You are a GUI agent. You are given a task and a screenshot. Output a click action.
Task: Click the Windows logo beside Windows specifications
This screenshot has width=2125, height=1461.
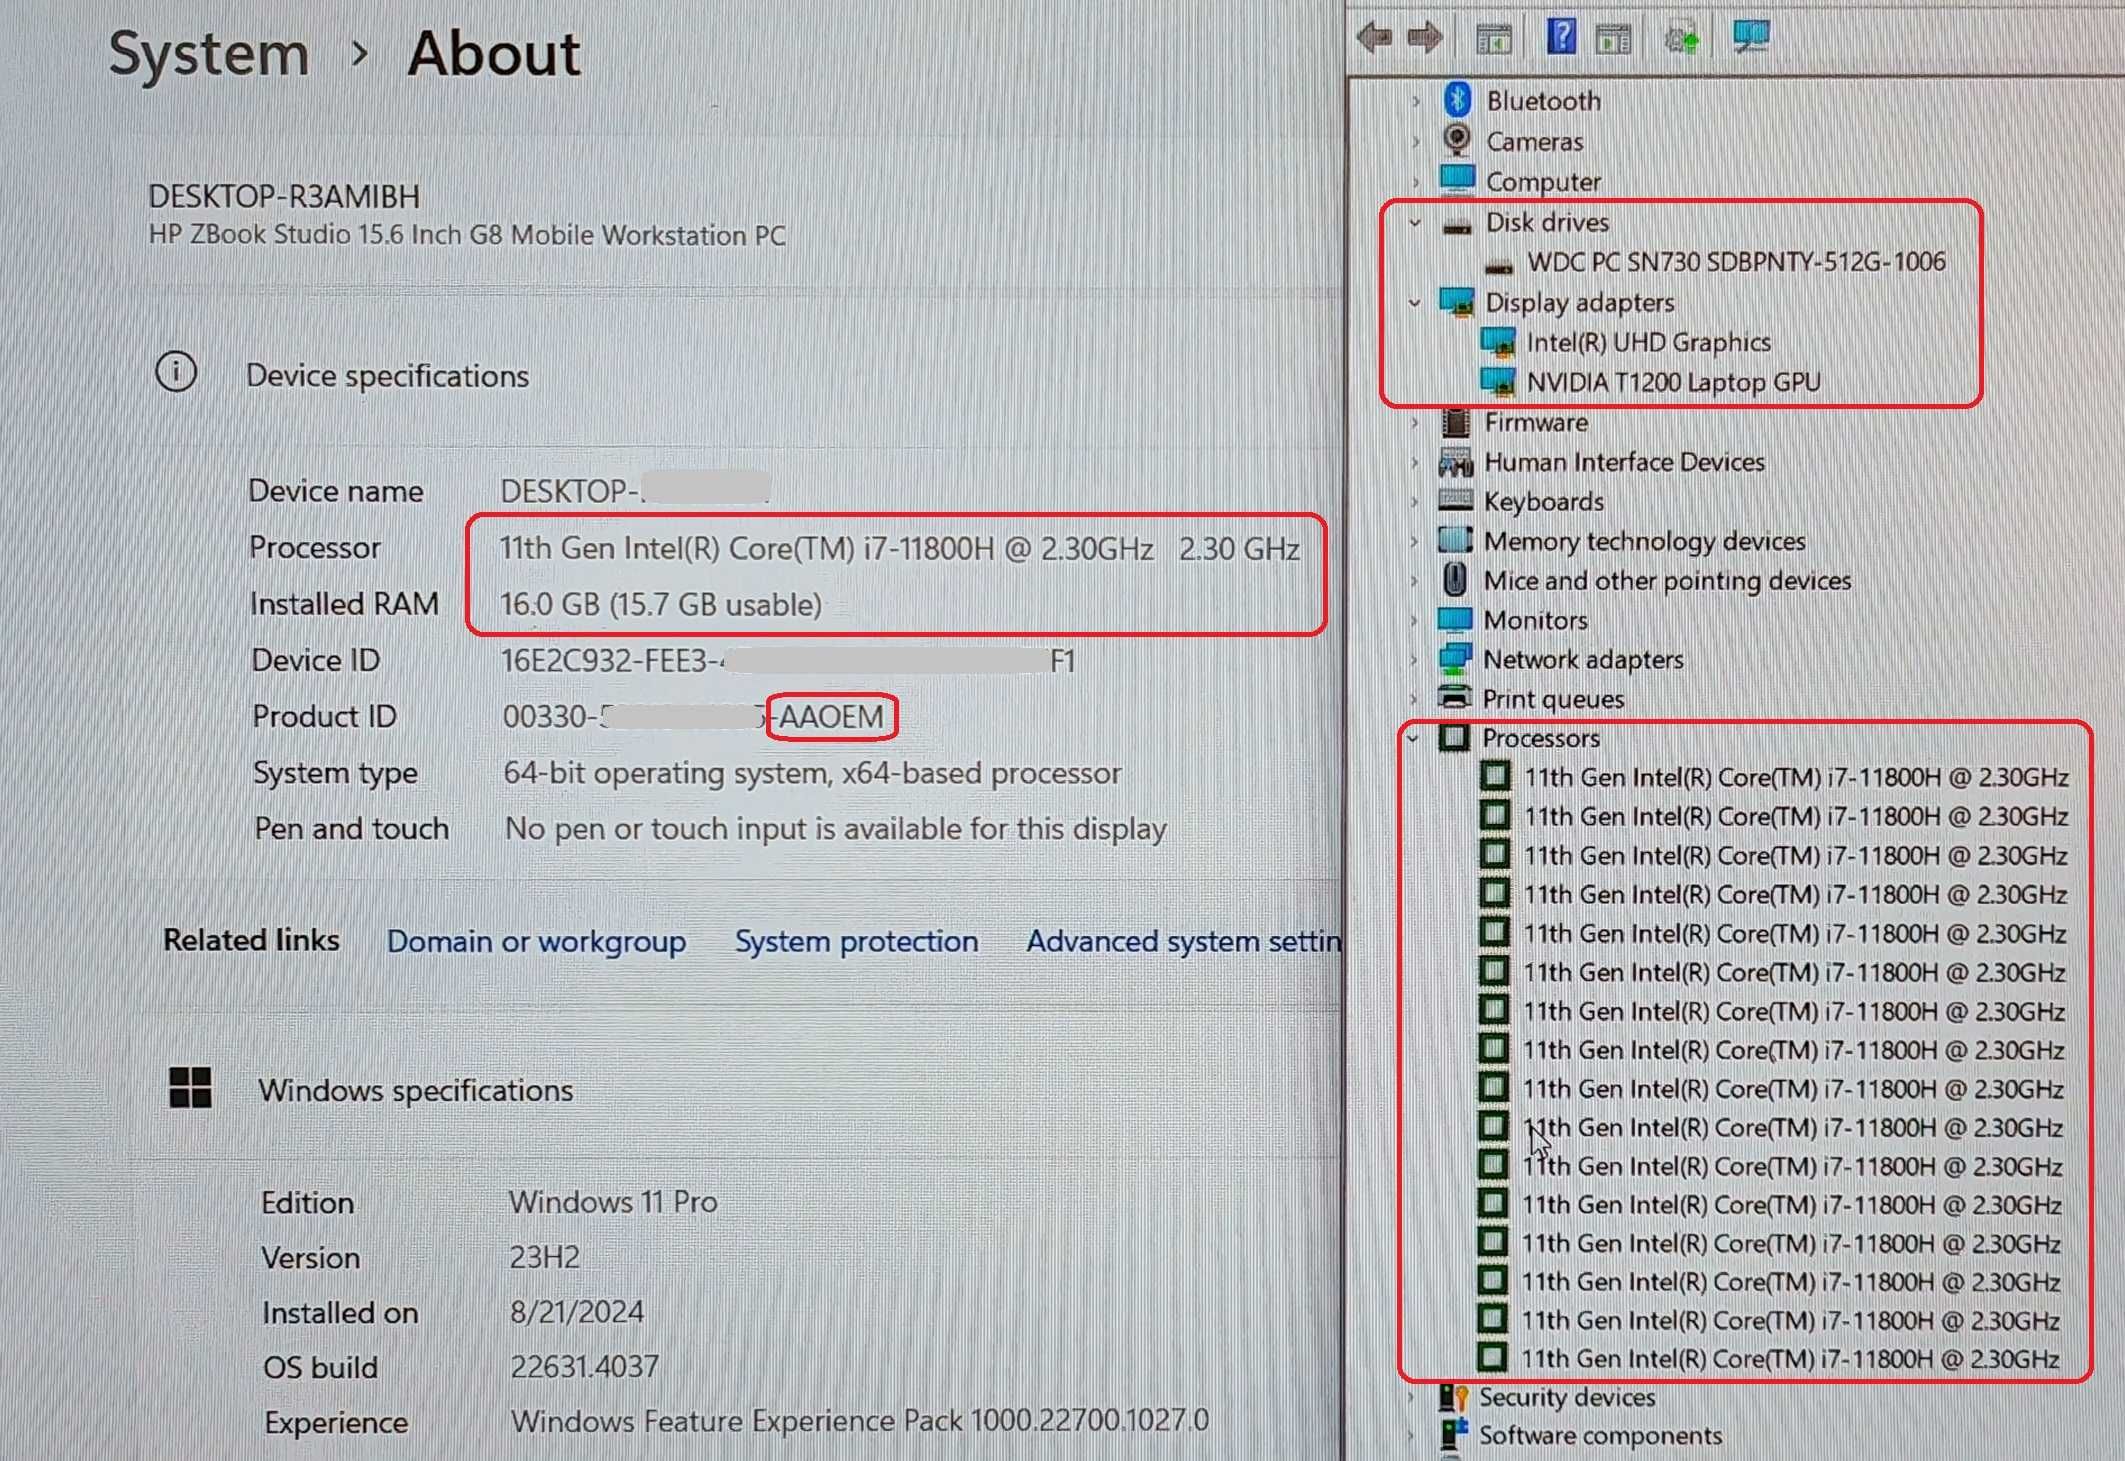(x=190, y=1087)
